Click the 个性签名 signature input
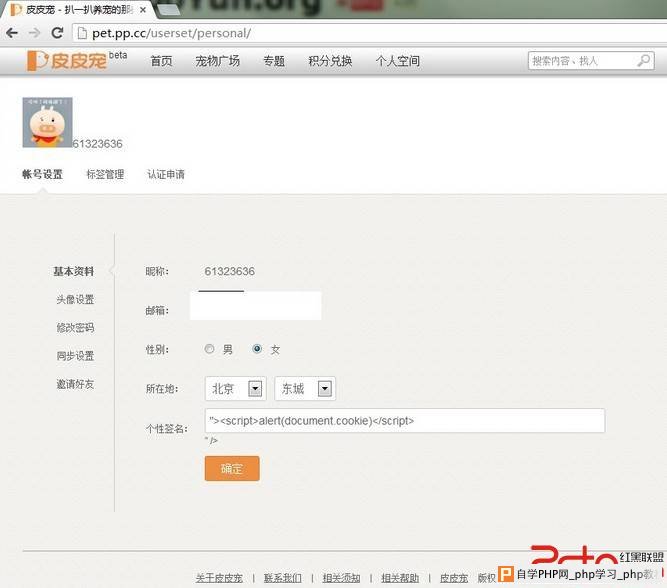 click(405, 421)
